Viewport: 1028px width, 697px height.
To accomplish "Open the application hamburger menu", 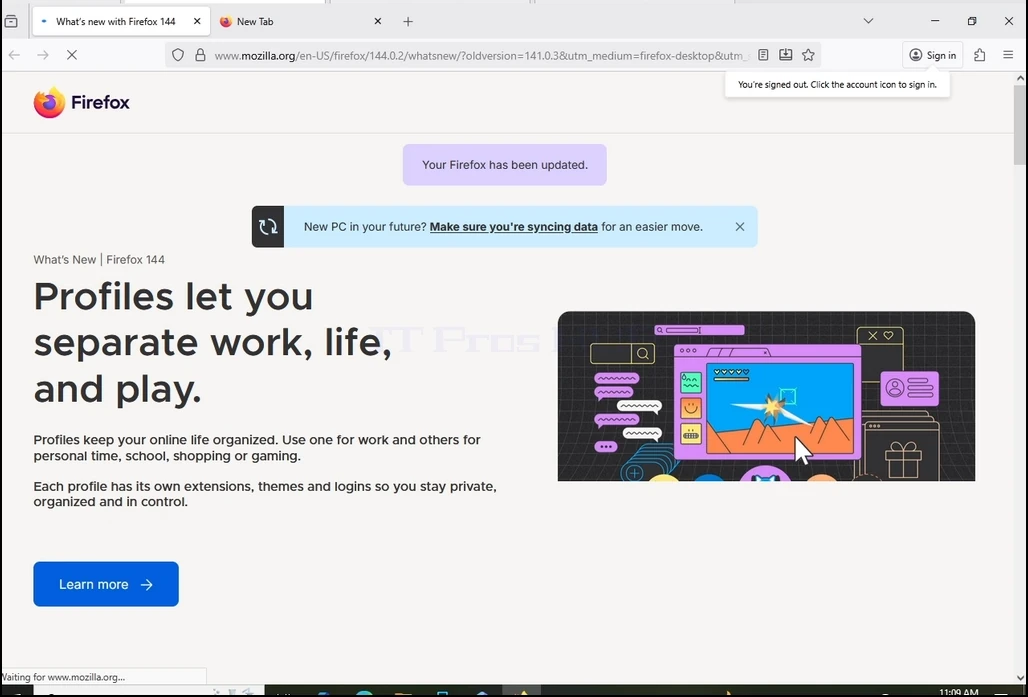I will point(1008,55).
